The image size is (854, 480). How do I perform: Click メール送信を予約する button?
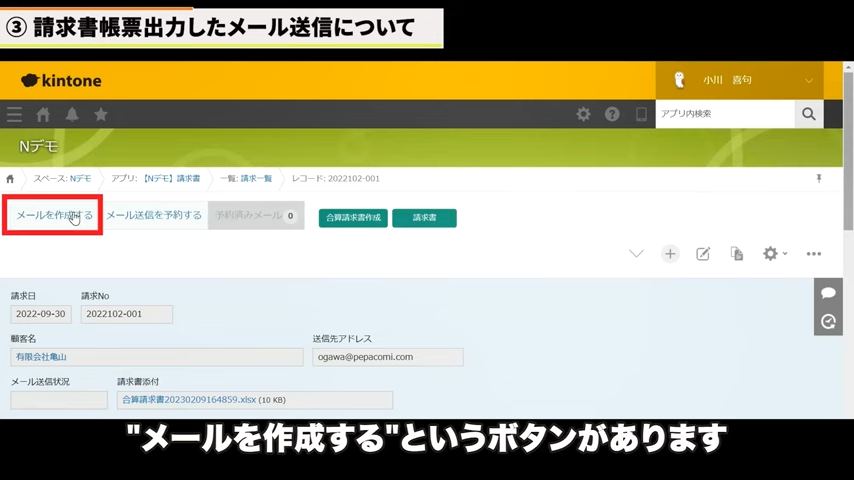(x=154, y=215)
